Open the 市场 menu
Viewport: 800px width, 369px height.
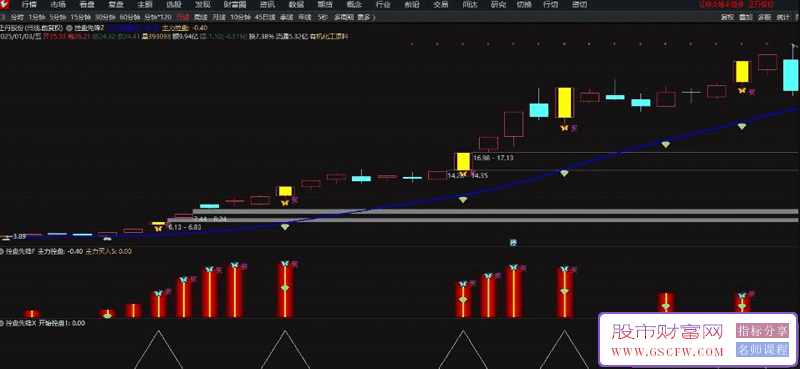click(x=58, y=5)
